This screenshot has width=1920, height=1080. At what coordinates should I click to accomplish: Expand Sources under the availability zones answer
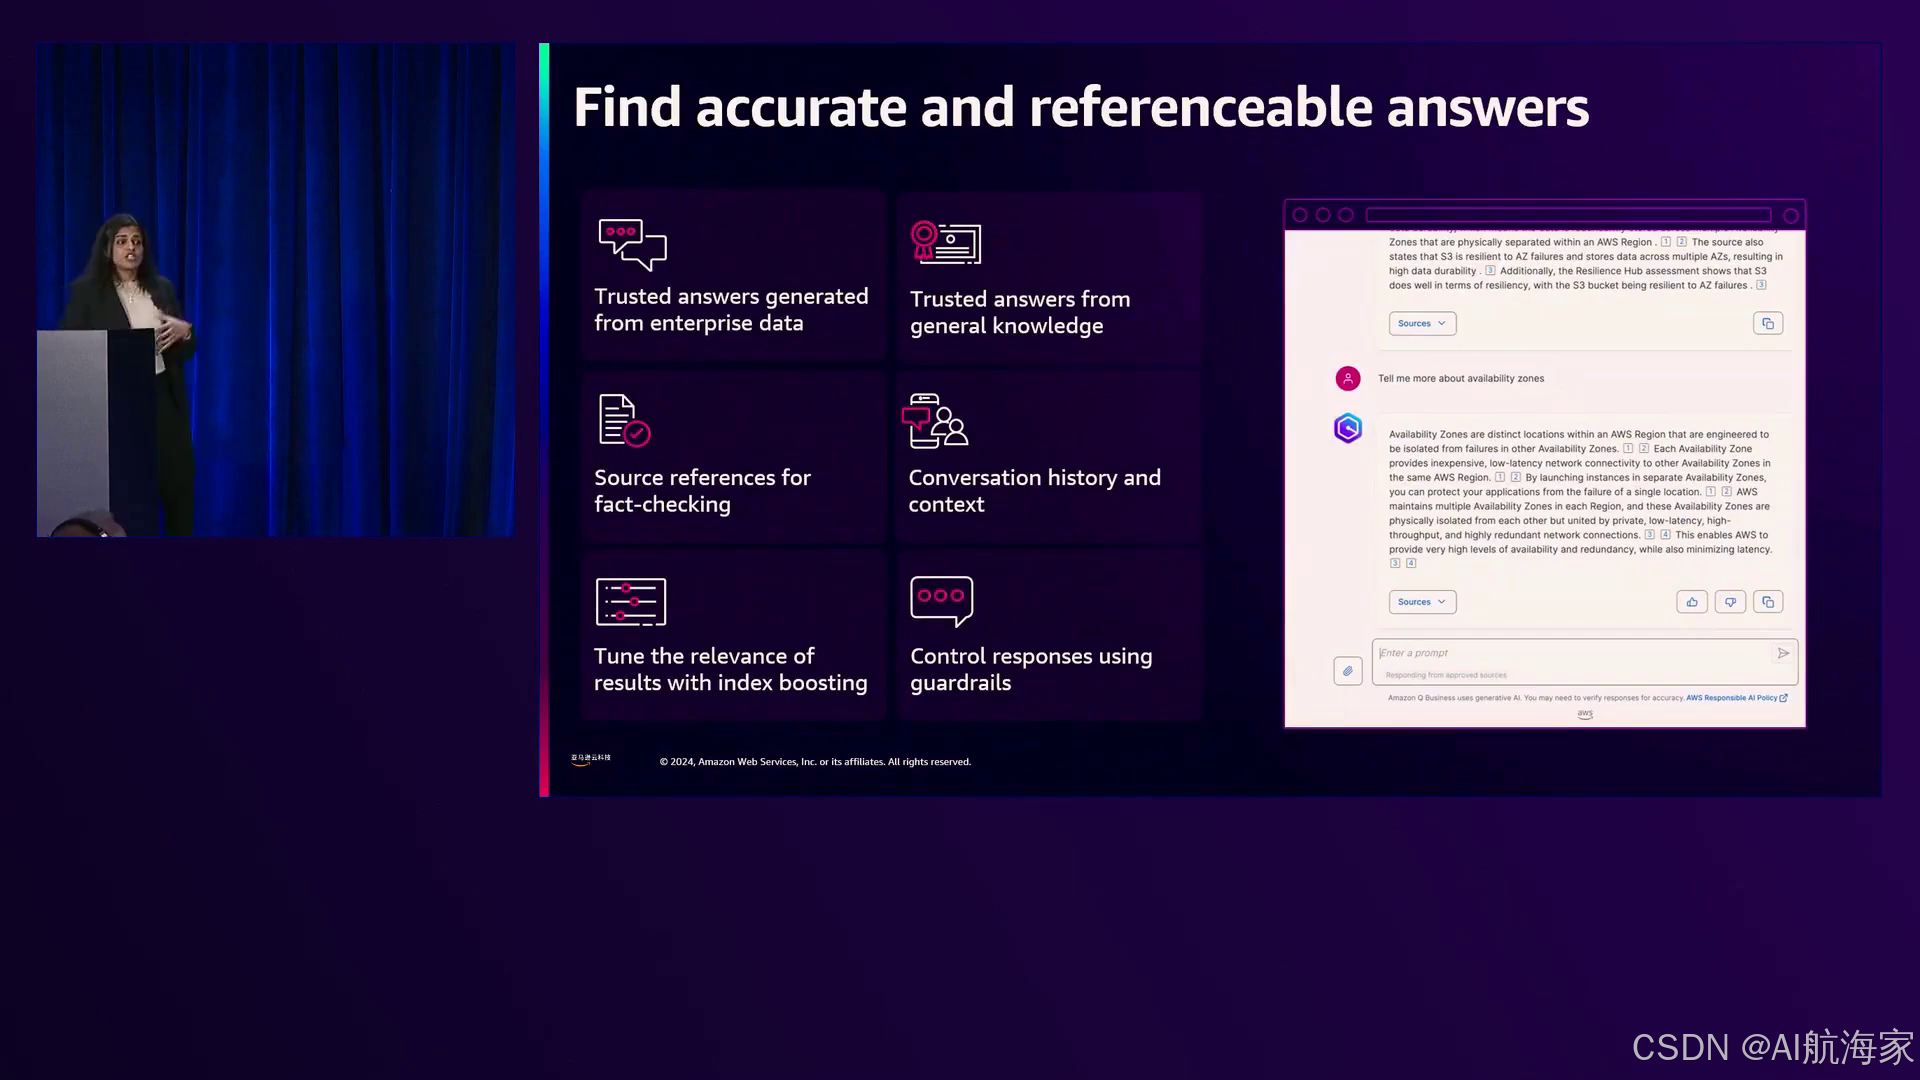pyautogui.click(x=1421, y=602)
